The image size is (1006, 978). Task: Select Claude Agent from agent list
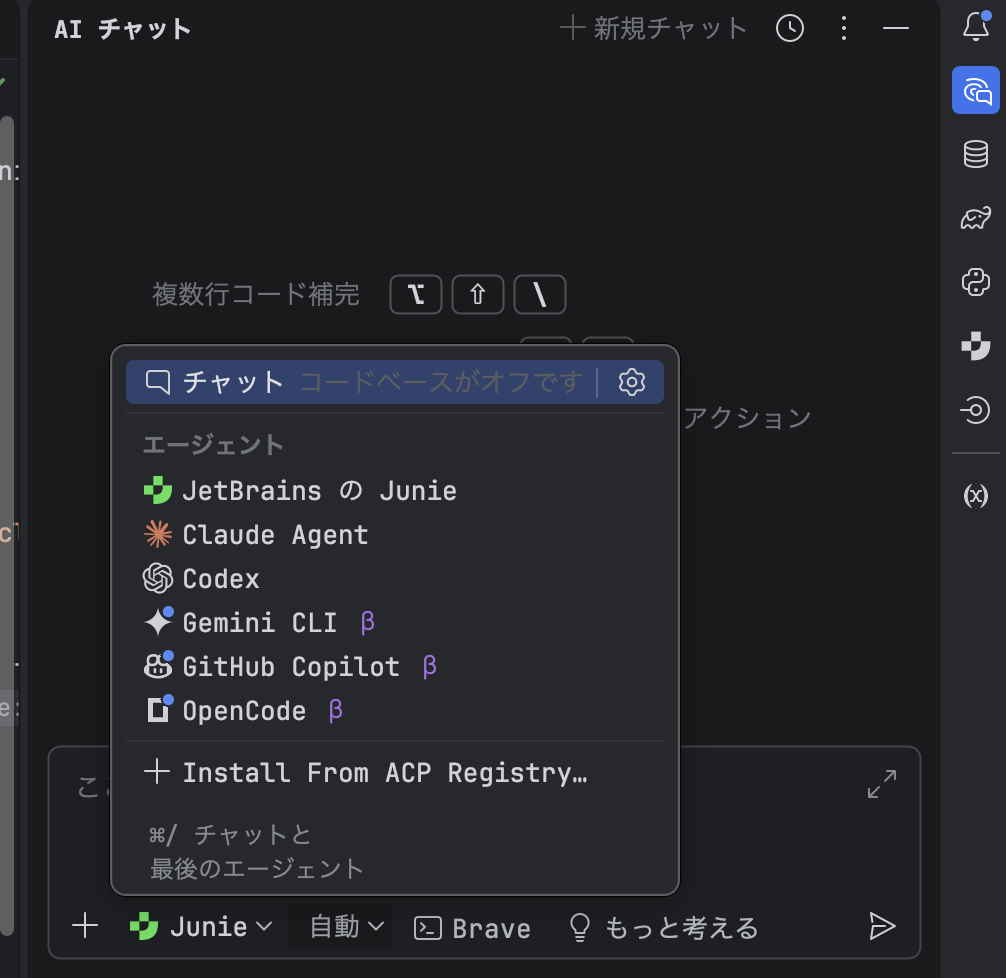click(275, 535)
